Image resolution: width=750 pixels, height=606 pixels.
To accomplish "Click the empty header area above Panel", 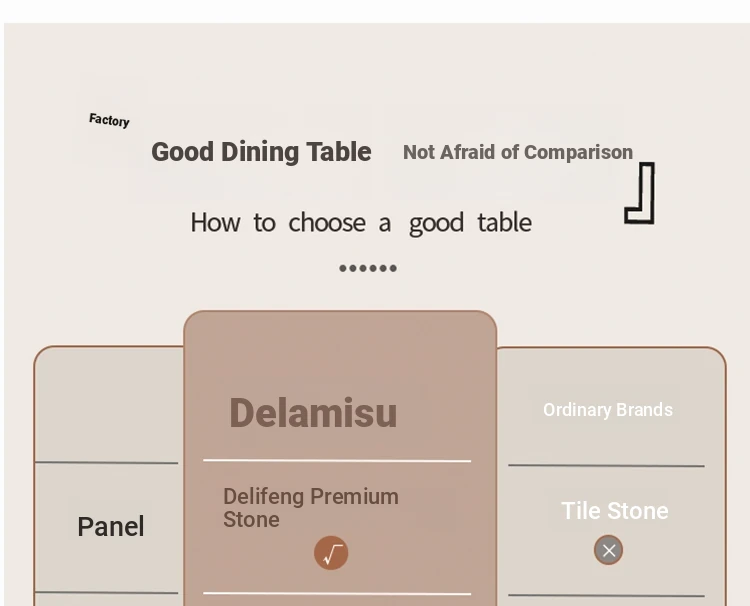I will pyautogui.click(x=109, y=405).
